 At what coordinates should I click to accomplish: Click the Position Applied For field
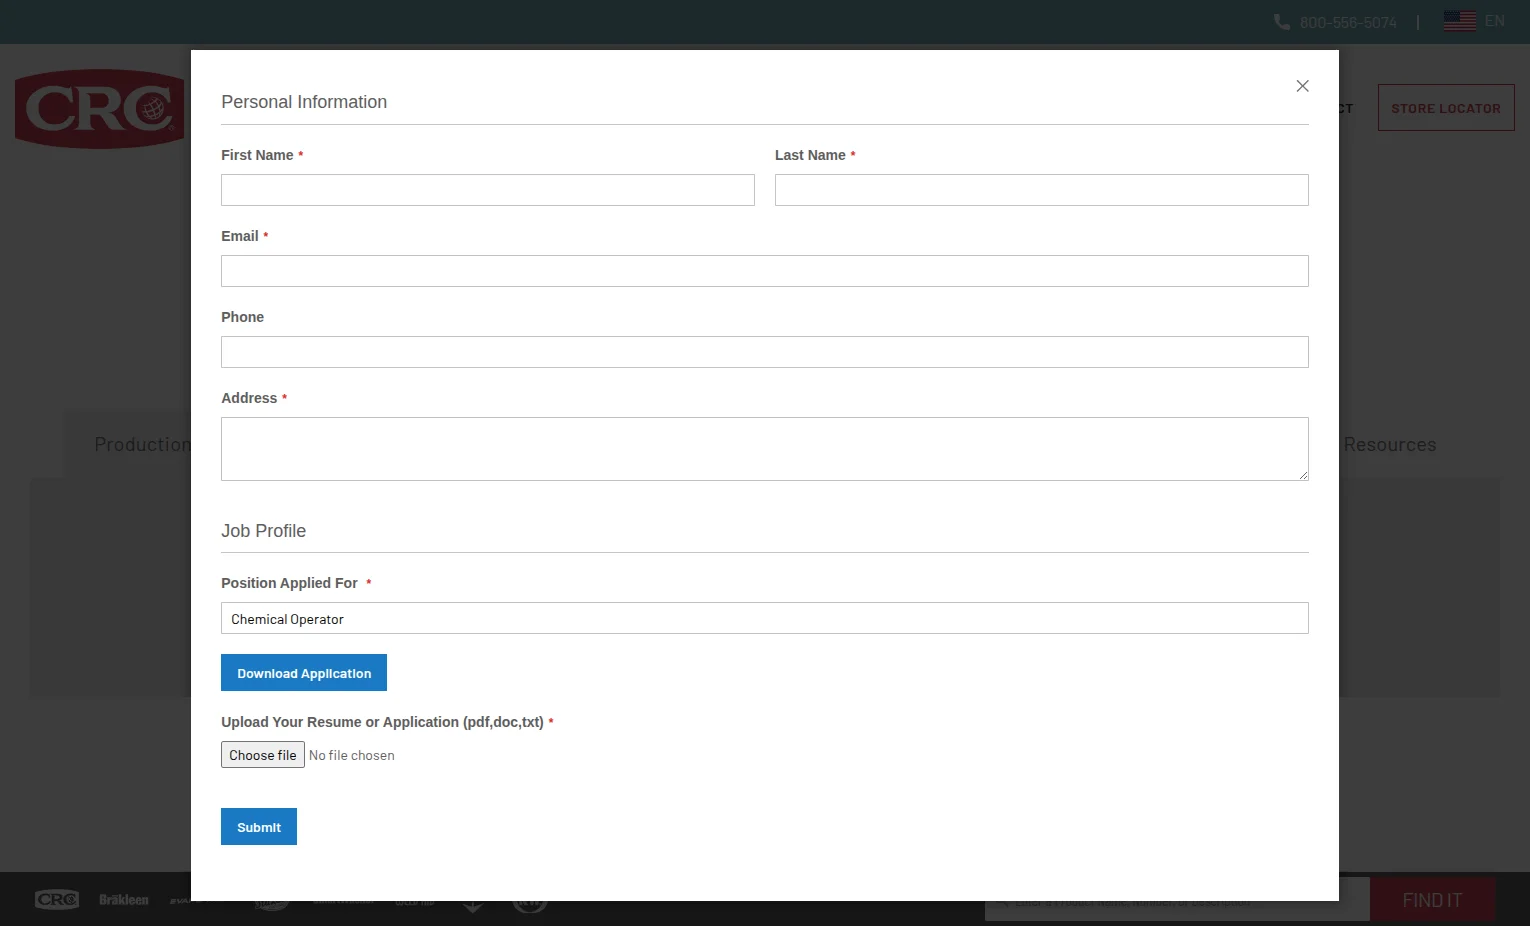[x=765, y=618]
